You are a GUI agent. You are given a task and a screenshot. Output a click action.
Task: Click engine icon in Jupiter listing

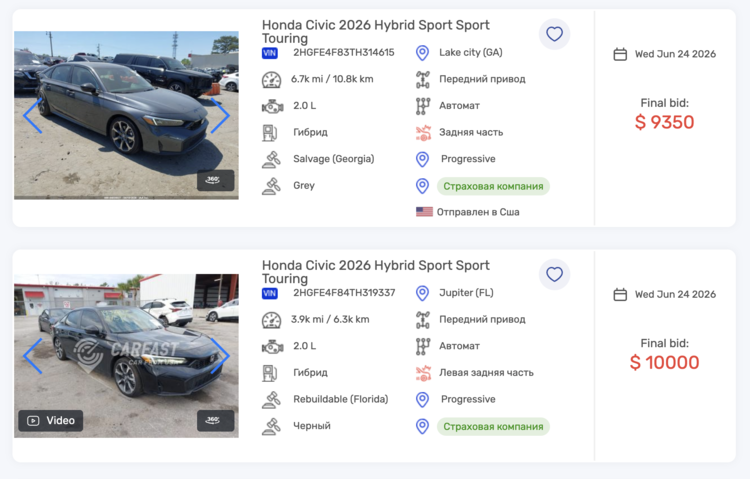pyautogui.click(x=272, y=346)
